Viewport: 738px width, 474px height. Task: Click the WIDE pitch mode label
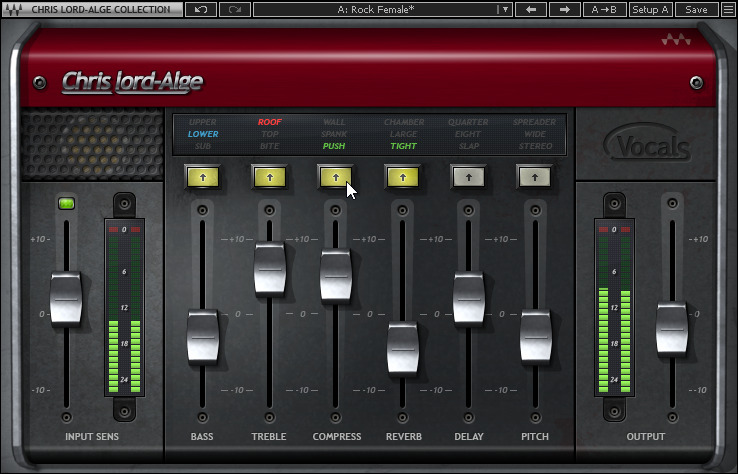(x=535, y=134)
